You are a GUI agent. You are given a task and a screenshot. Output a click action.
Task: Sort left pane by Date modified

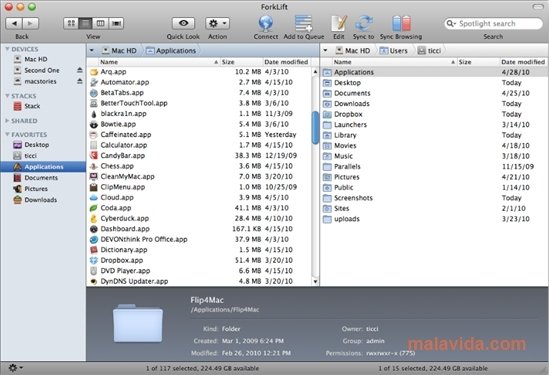pos(286,62)
